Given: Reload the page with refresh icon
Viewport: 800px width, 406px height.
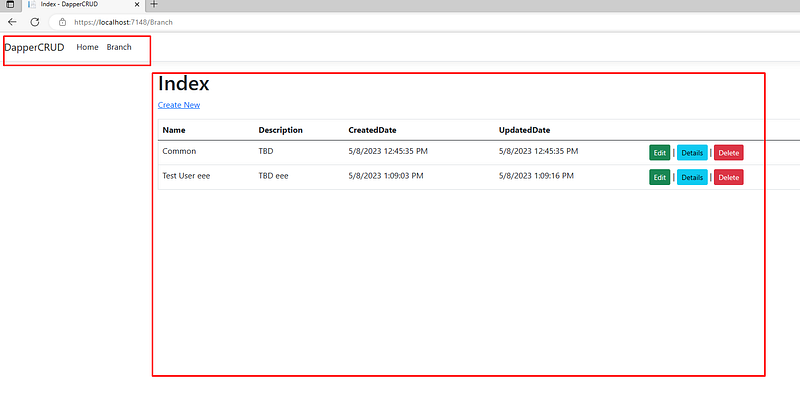Looking at the screenshot, I should coord(35,22).
